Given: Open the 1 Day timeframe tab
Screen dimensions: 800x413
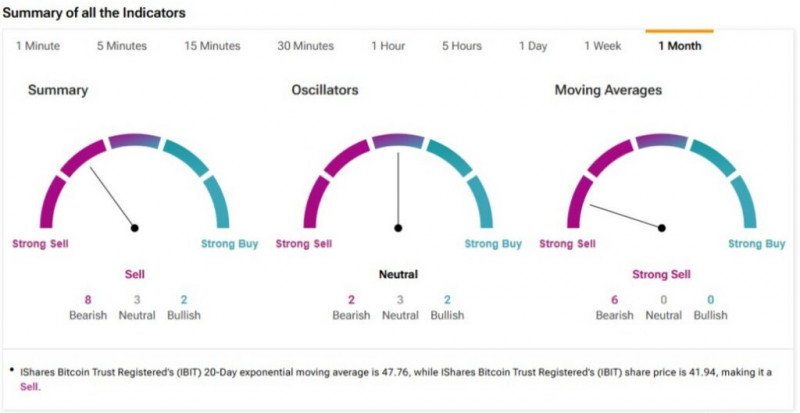Looking at the screenshot, I should pyautogui.click(x=533, y=46).
